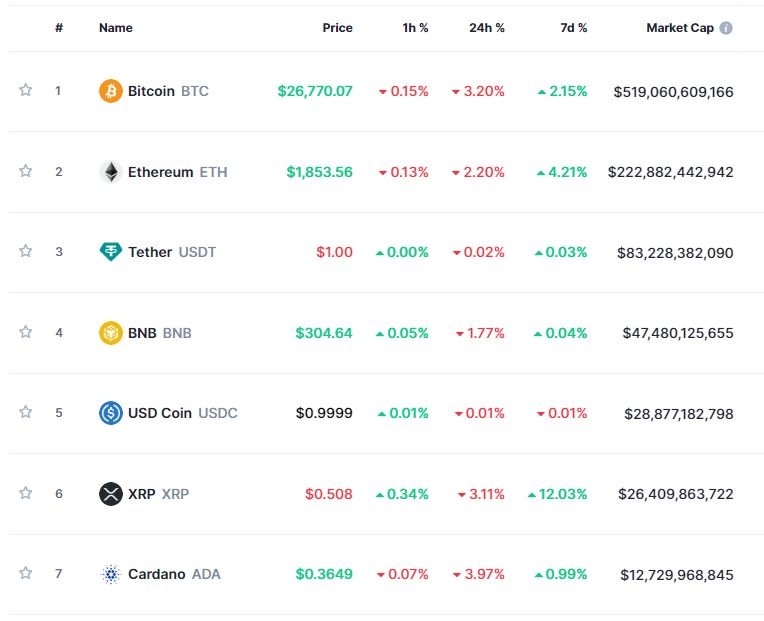Star Bitcoin to add to watchlist
764x621 pixels.
[x=26, y=91]
